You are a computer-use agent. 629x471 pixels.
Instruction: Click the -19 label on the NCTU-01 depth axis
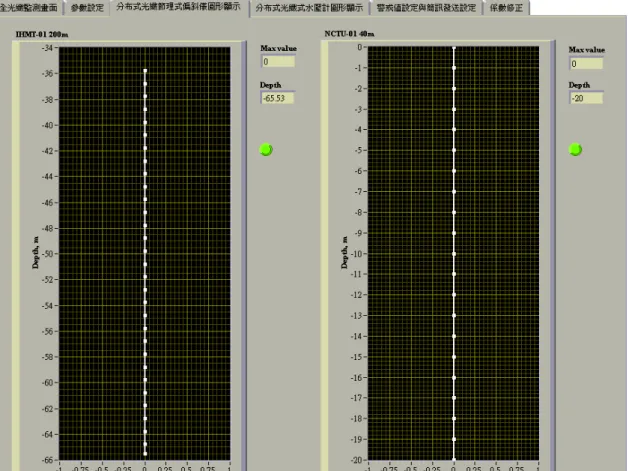click(x=358, y=439)
